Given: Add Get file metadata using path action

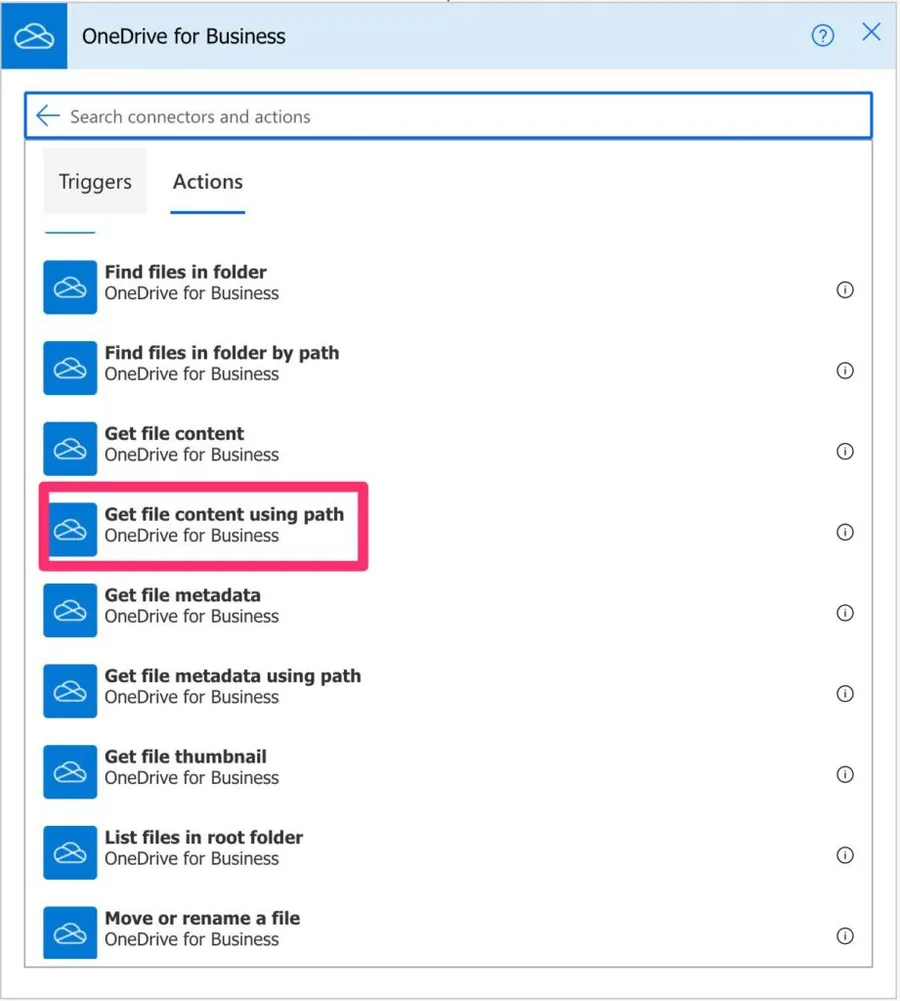Looking at the screenshot, I should [232, 686].
